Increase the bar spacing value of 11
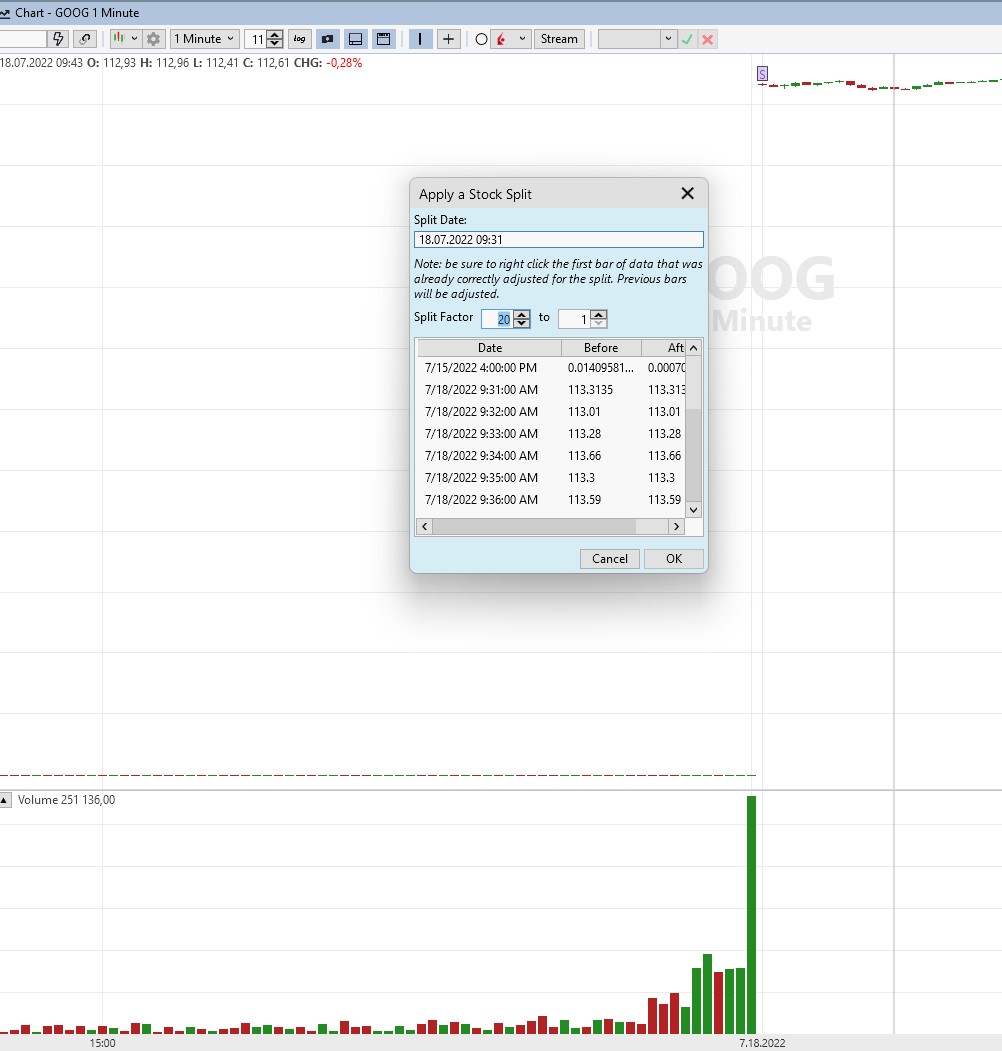Viewport: 1002px width, 1051px height. coord(275,34)
